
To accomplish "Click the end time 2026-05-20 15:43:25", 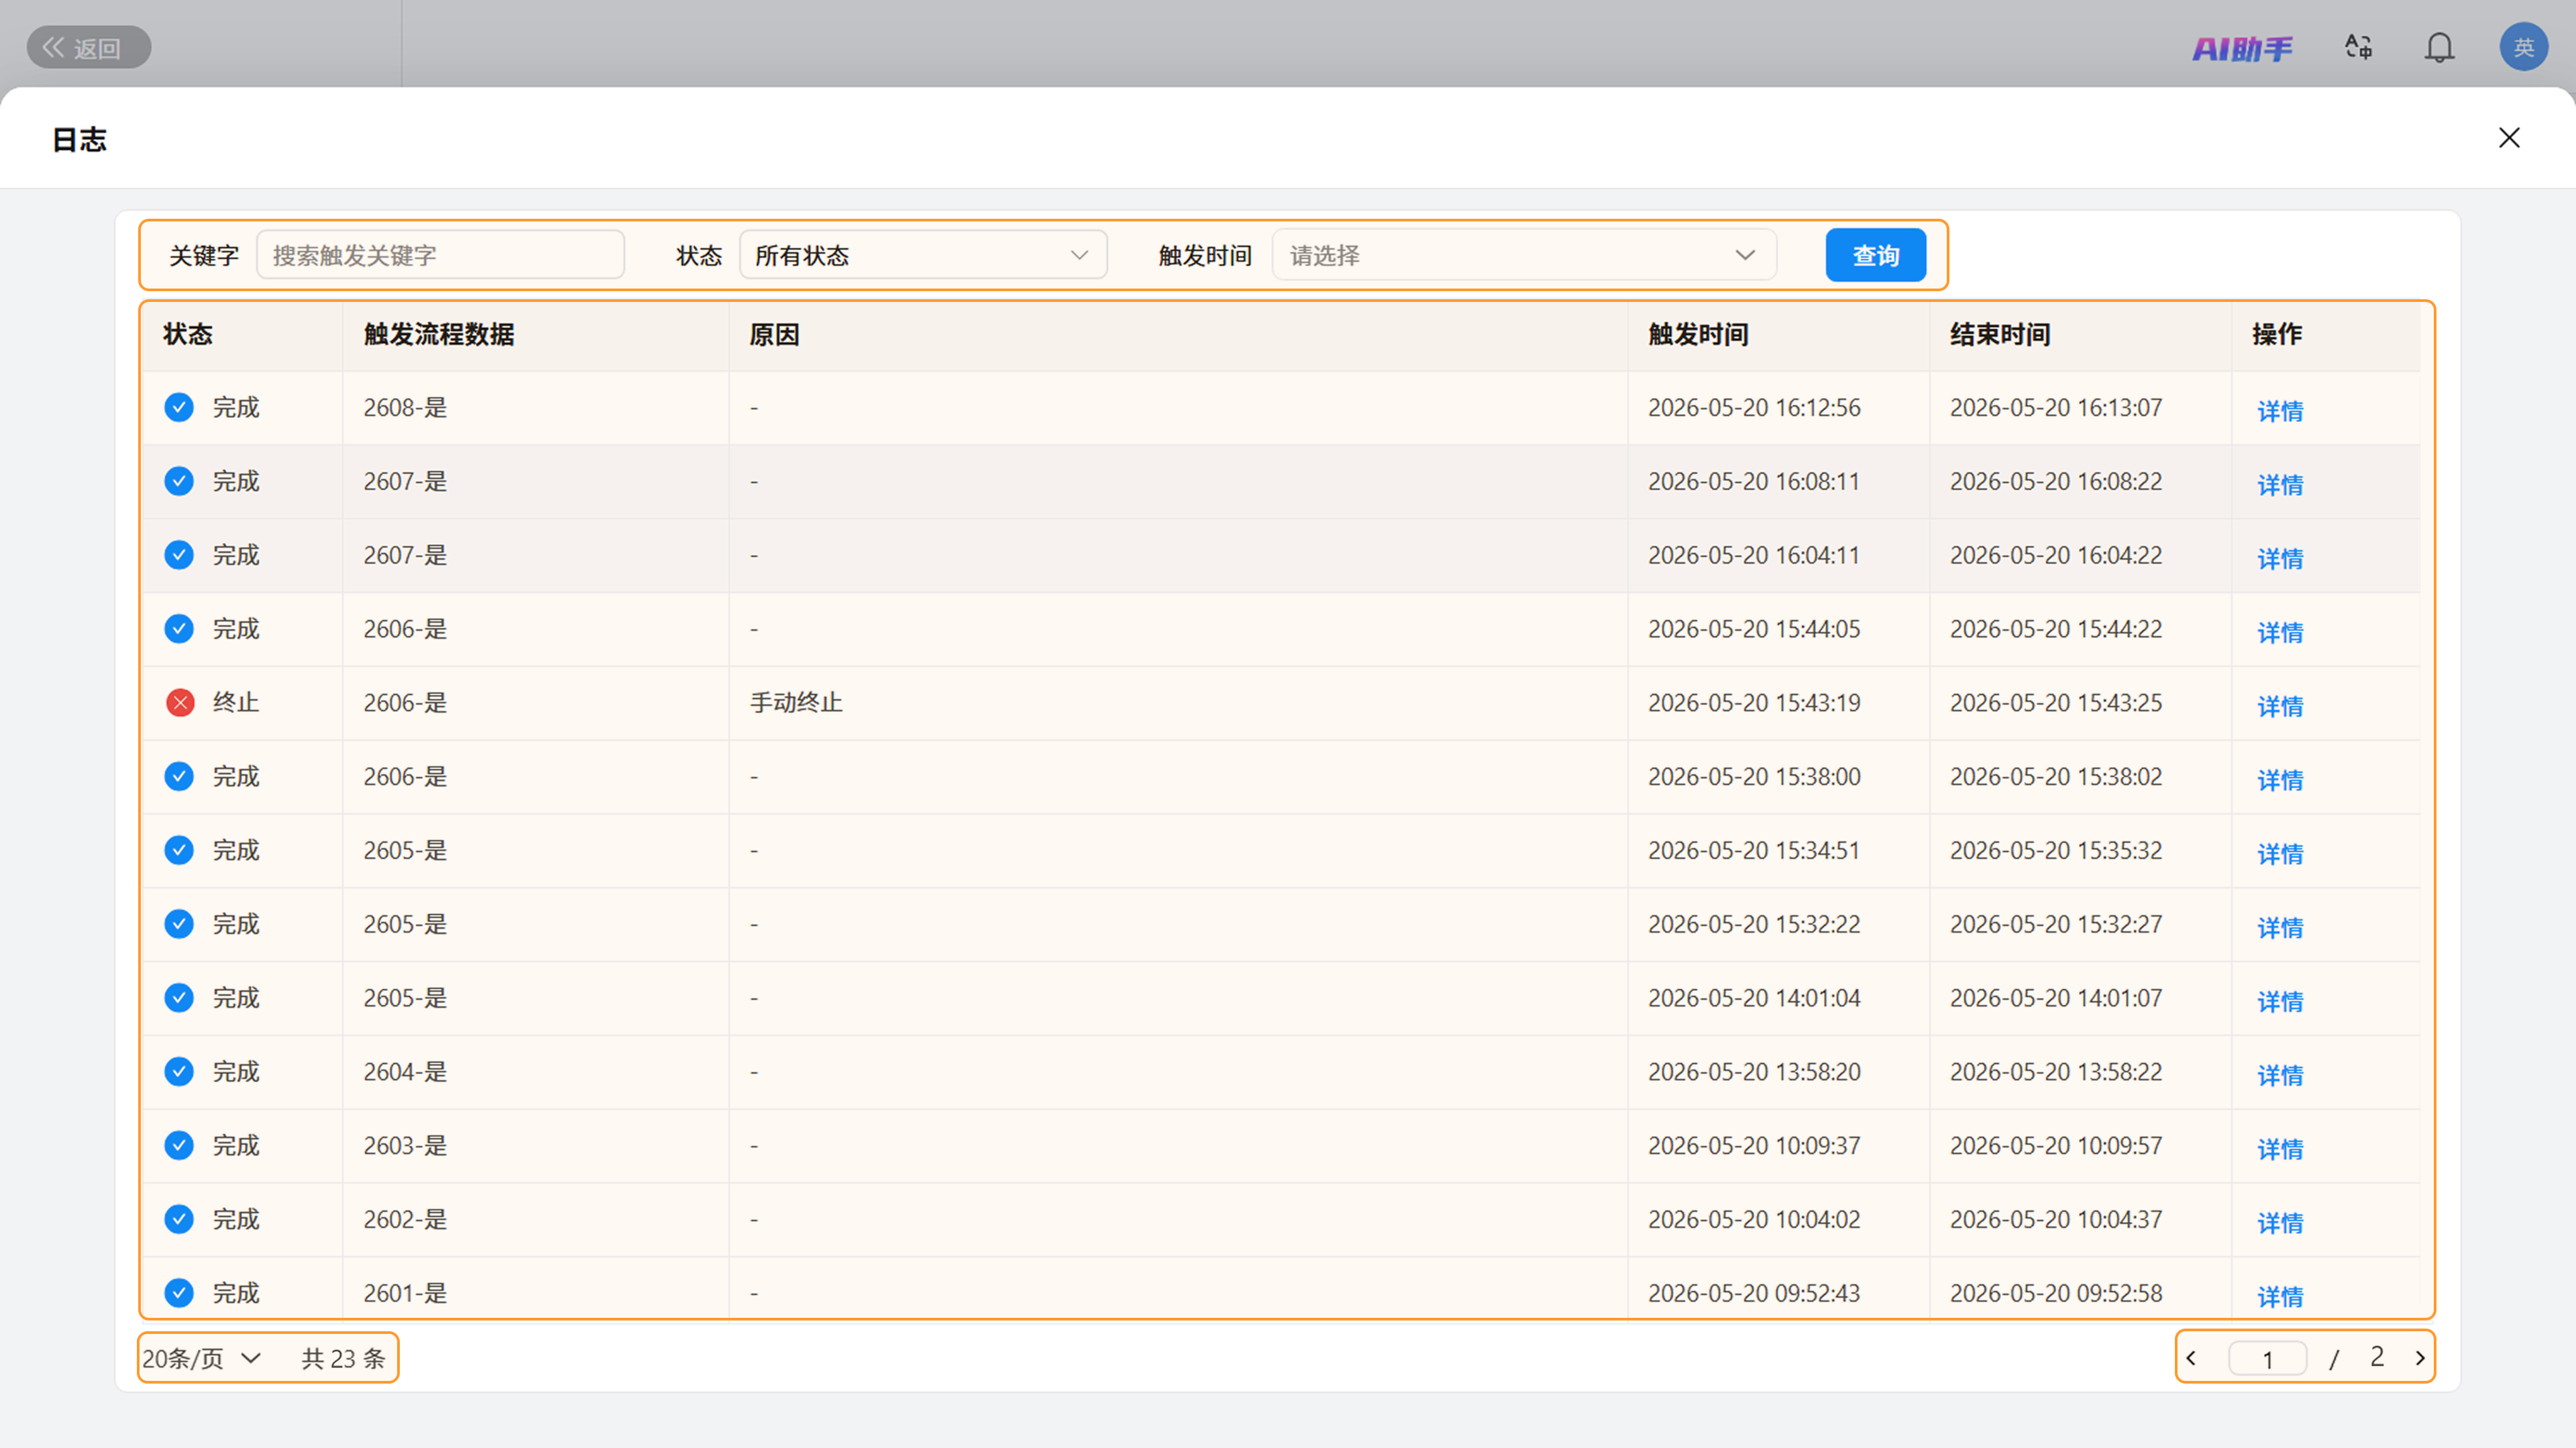I will point(2056,703).
